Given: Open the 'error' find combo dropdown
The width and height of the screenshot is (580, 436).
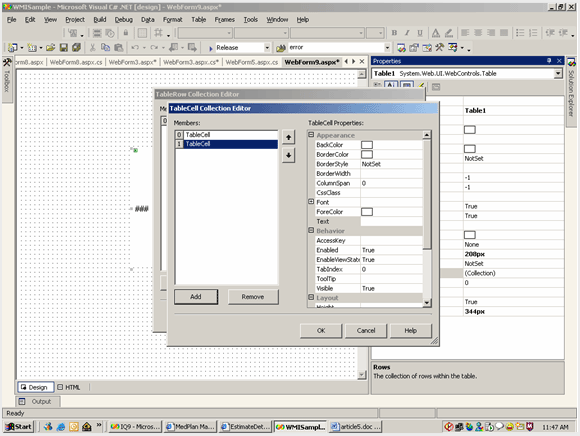Looking at the screenshot, I should point(387,48).
